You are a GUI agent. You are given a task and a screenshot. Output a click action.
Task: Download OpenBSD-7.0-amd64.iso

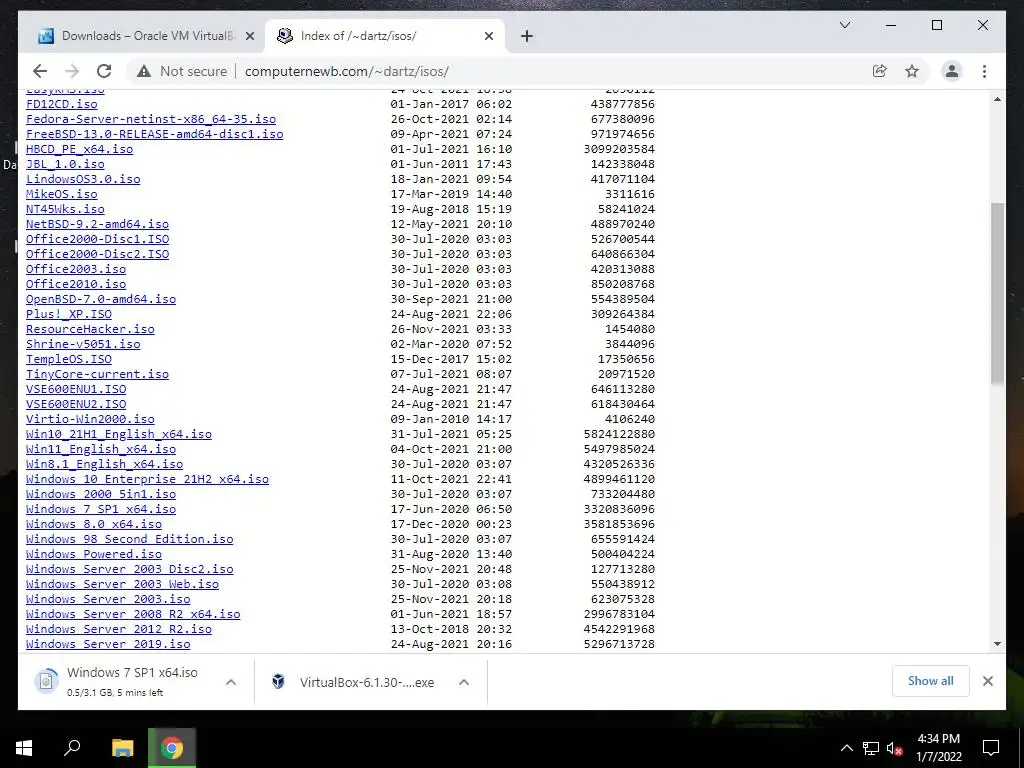[x=101, y=300]
